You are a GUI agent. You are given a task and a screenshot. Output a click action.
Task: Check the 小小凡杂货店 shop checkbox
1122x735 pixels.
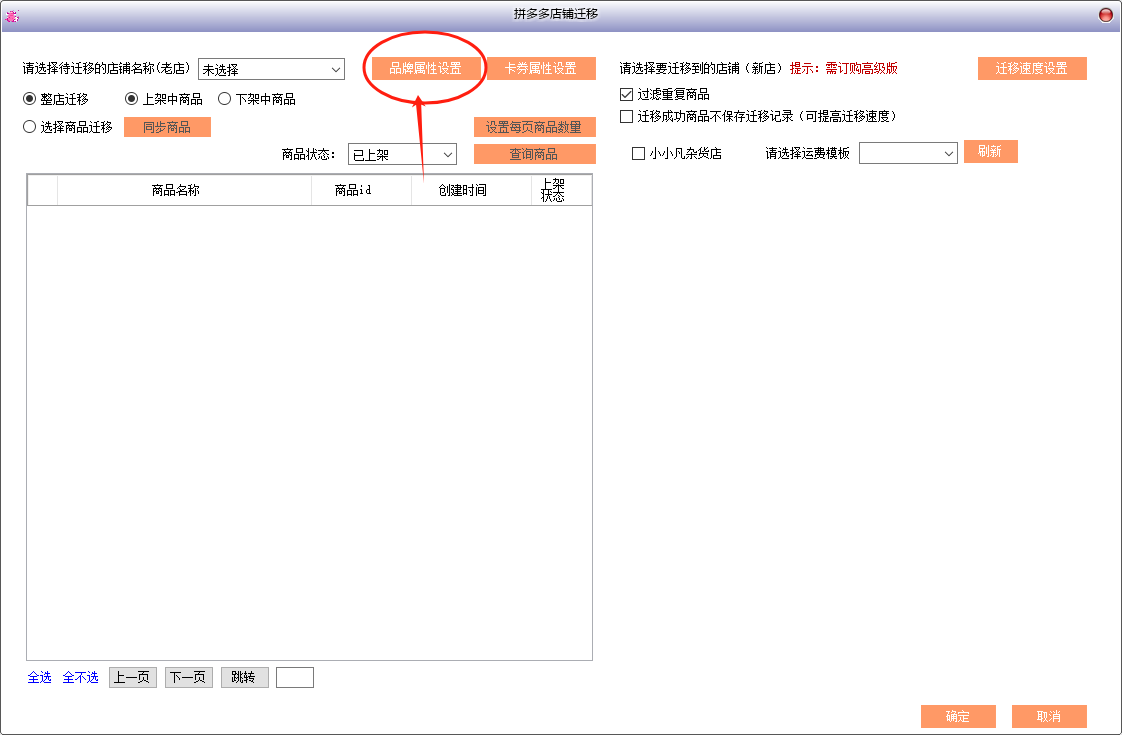point(638,153)
